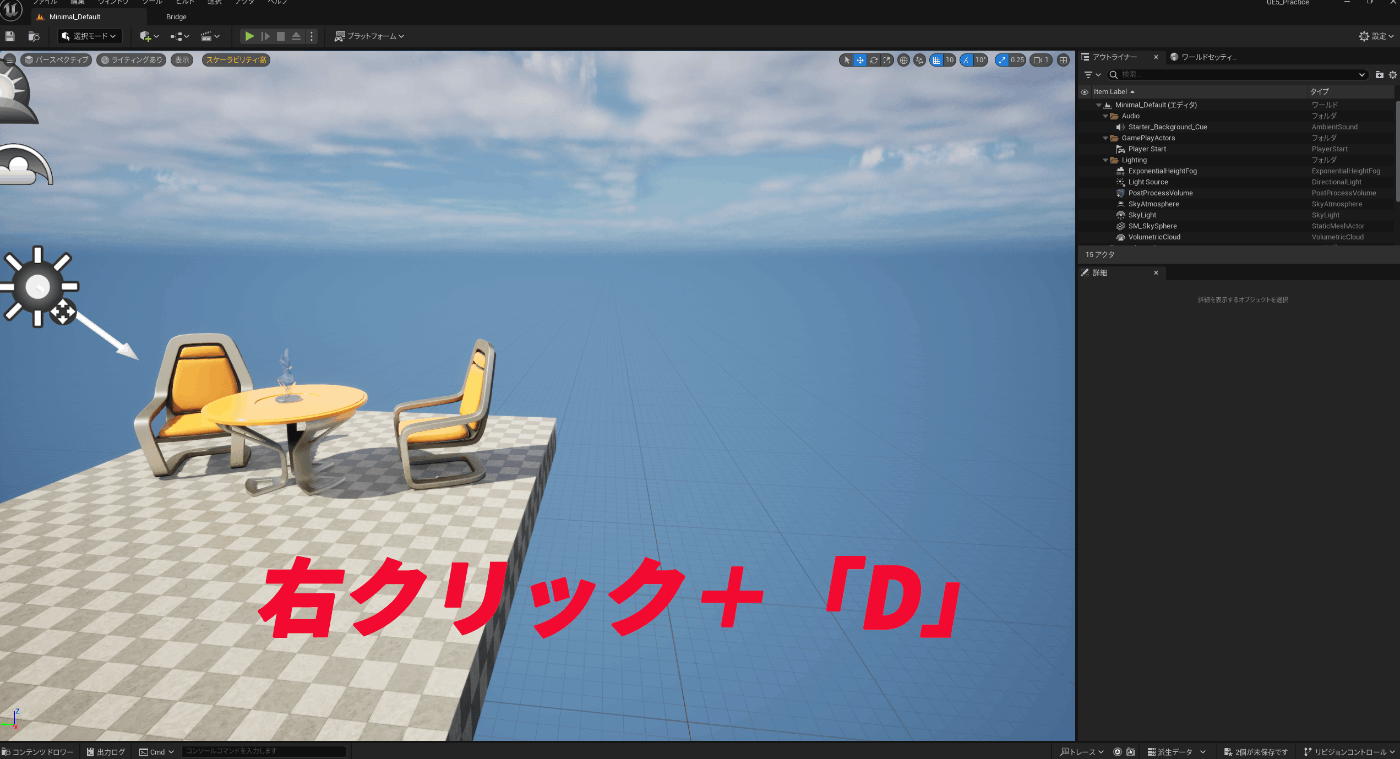Click the Stop playback button
The image size is (1400, 759).
point(281,36)
